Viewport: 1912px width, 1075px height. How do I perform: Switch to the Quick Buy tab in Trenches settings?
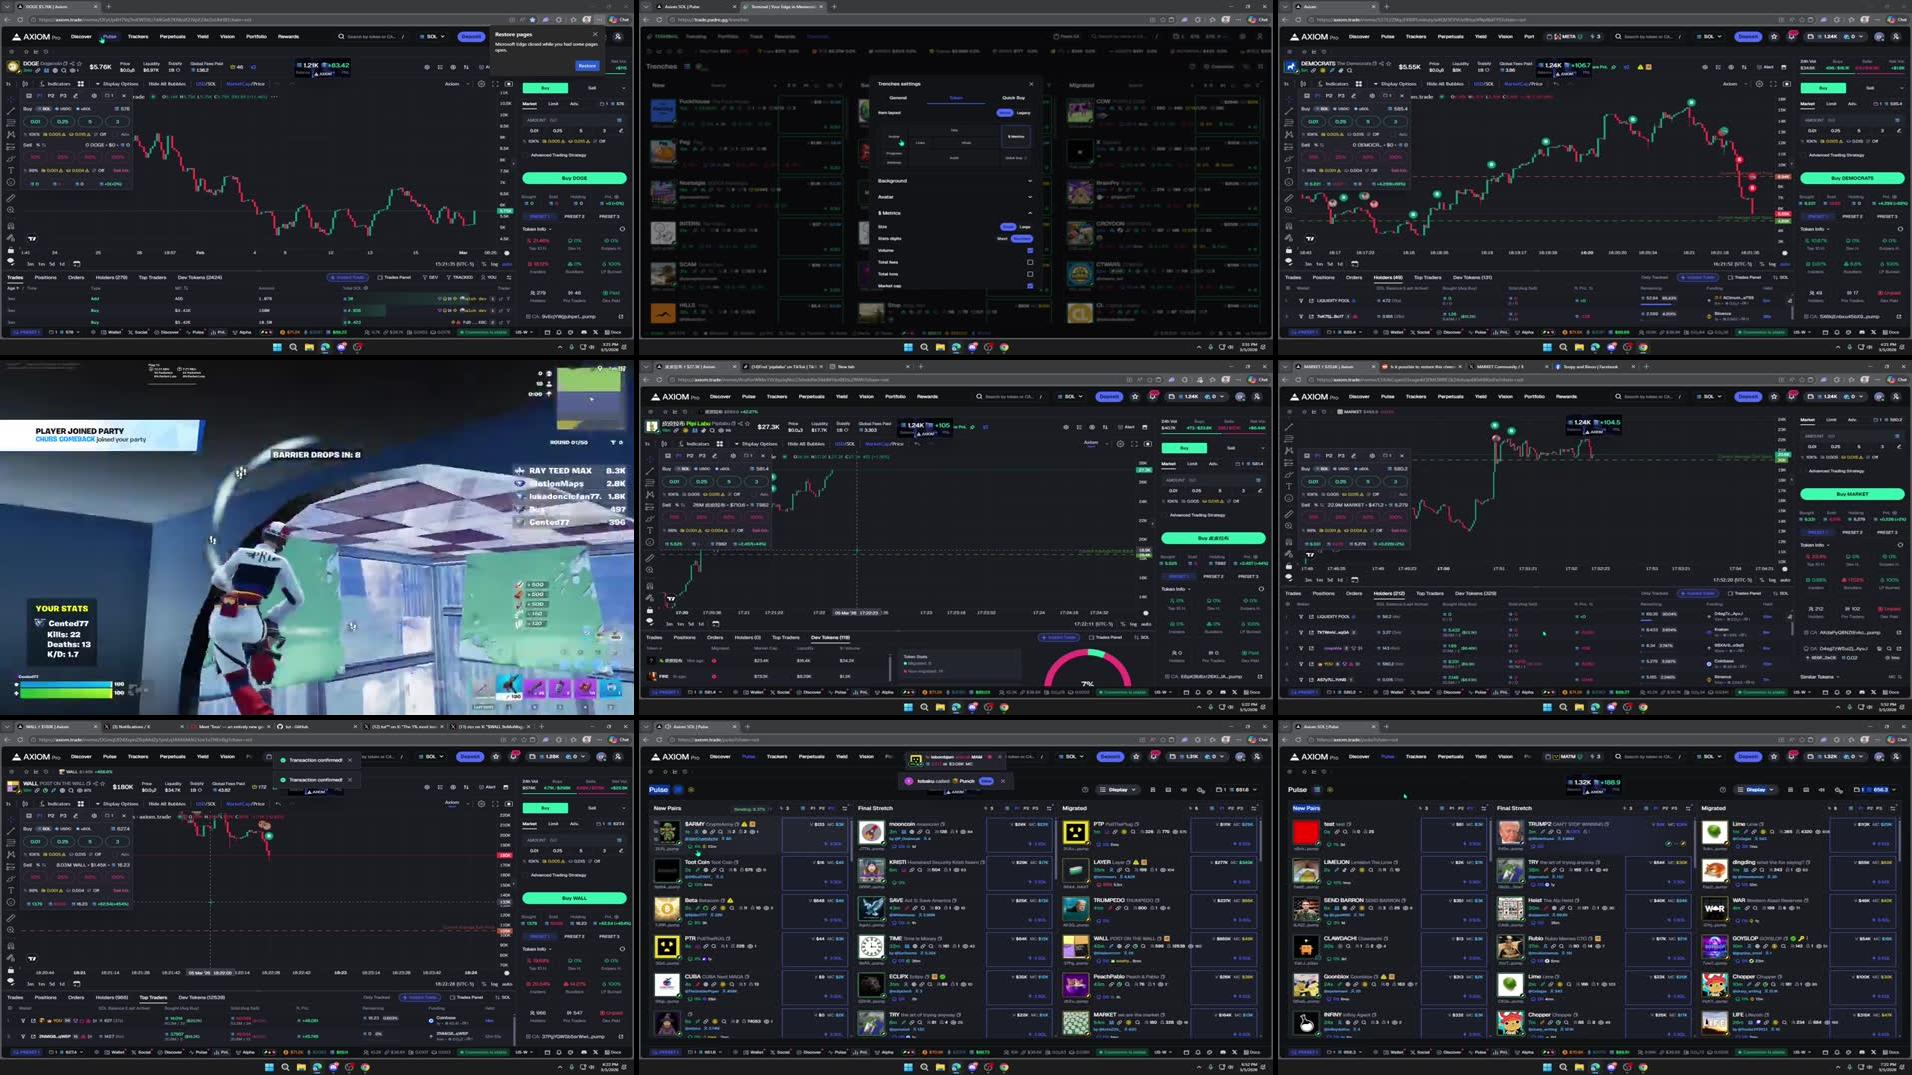click(x=1014, y=97)
